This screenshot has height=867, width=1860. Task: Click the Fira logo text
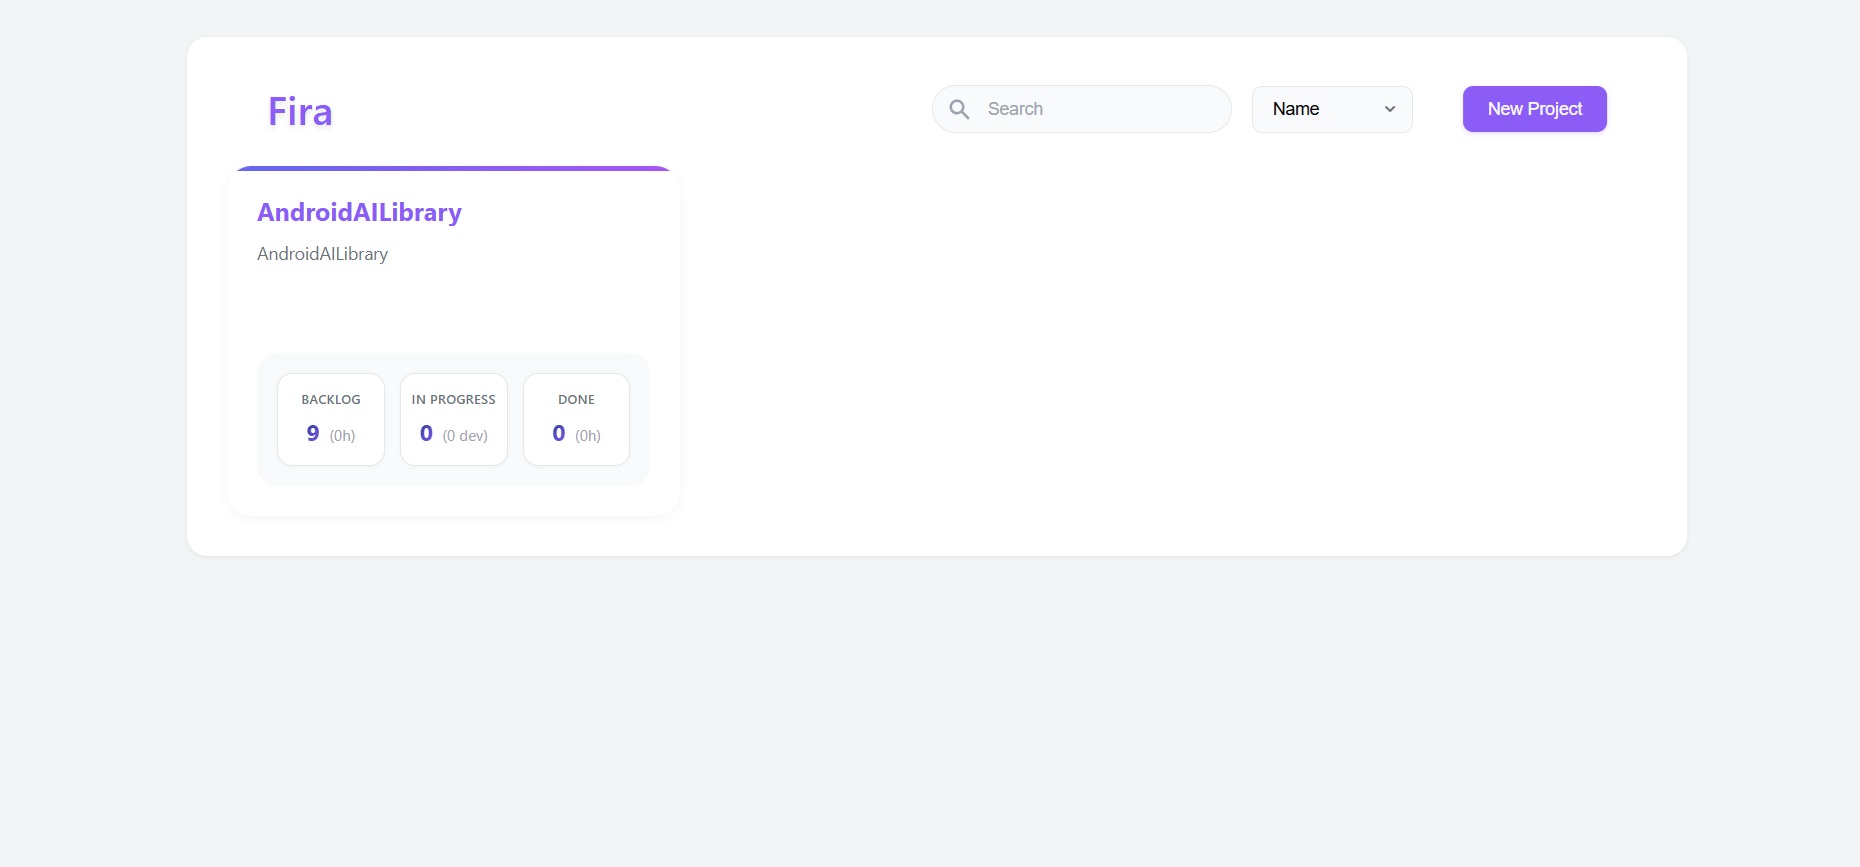tap(300, 112)
